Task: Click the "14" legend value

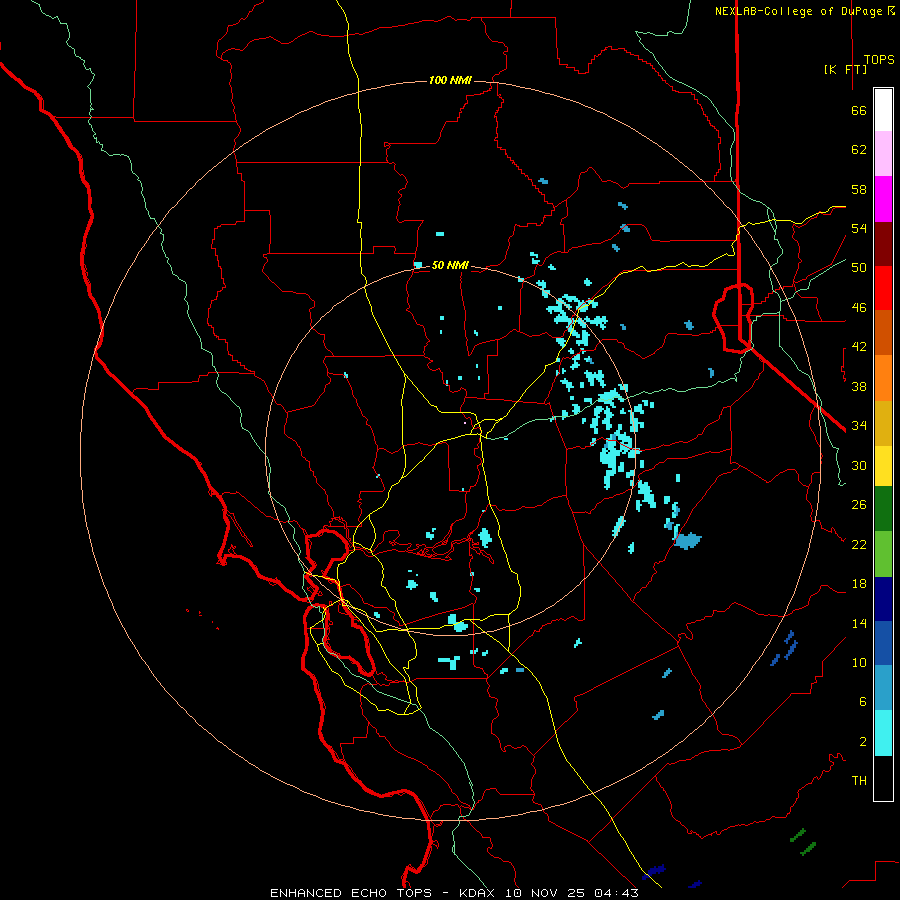Action: [x=859, y=623]
